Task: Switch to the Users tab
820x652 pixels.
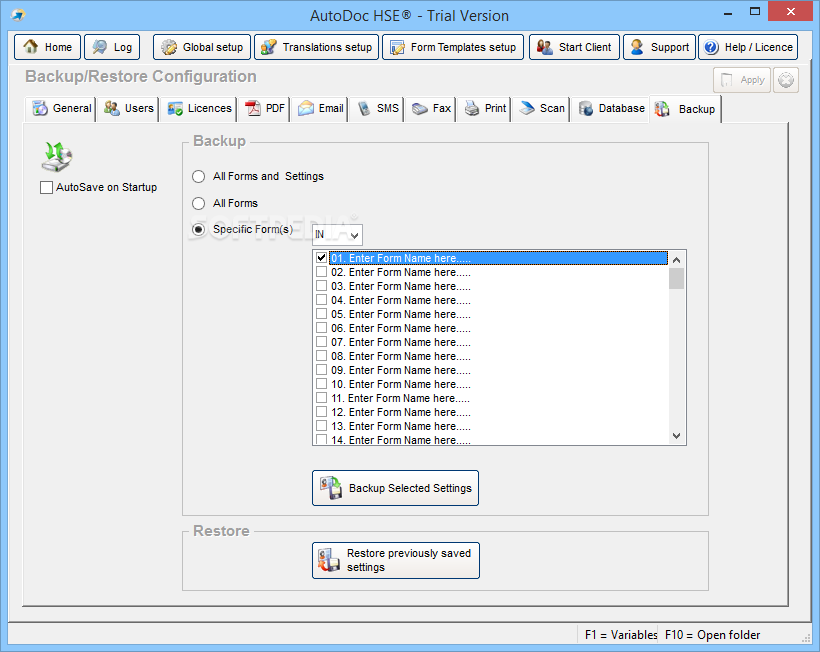Action: click(128, 108)
